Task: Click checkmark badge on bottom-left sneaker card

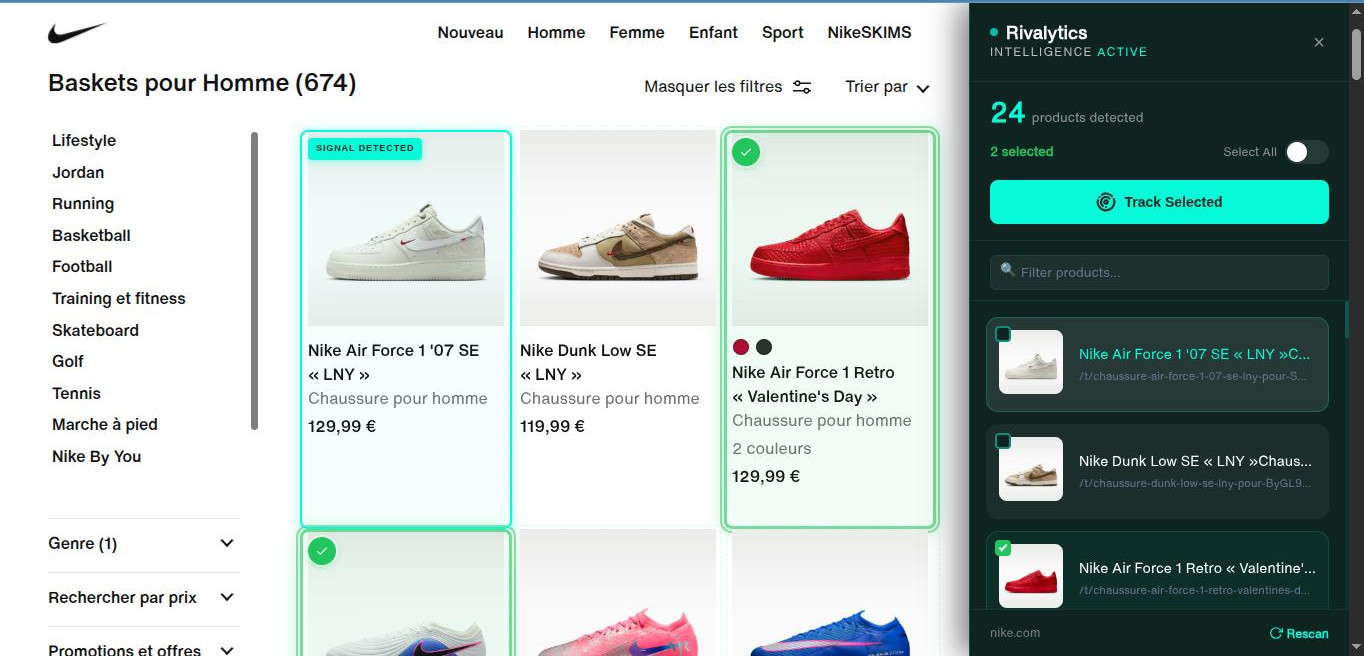Action: click(x=322, y=550)
